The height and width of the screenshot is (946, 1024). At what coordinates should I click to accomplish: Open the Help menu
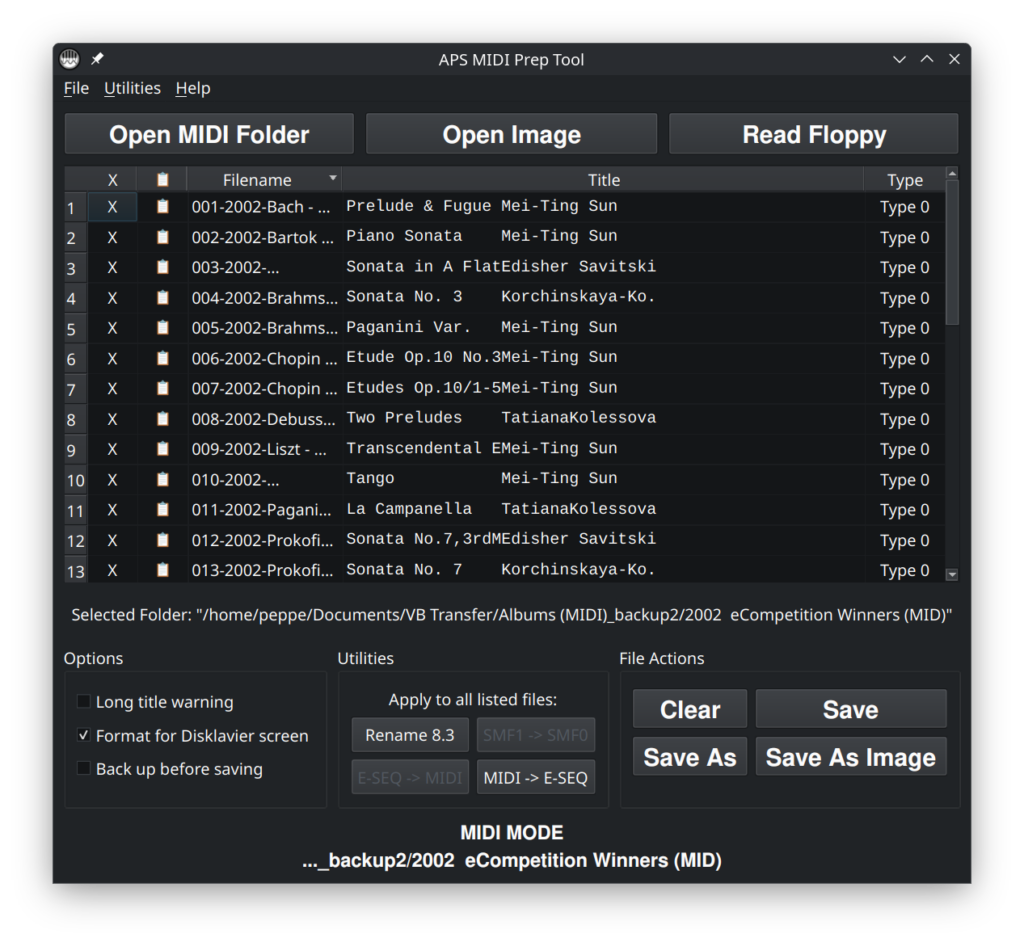[x=192, y=88]
